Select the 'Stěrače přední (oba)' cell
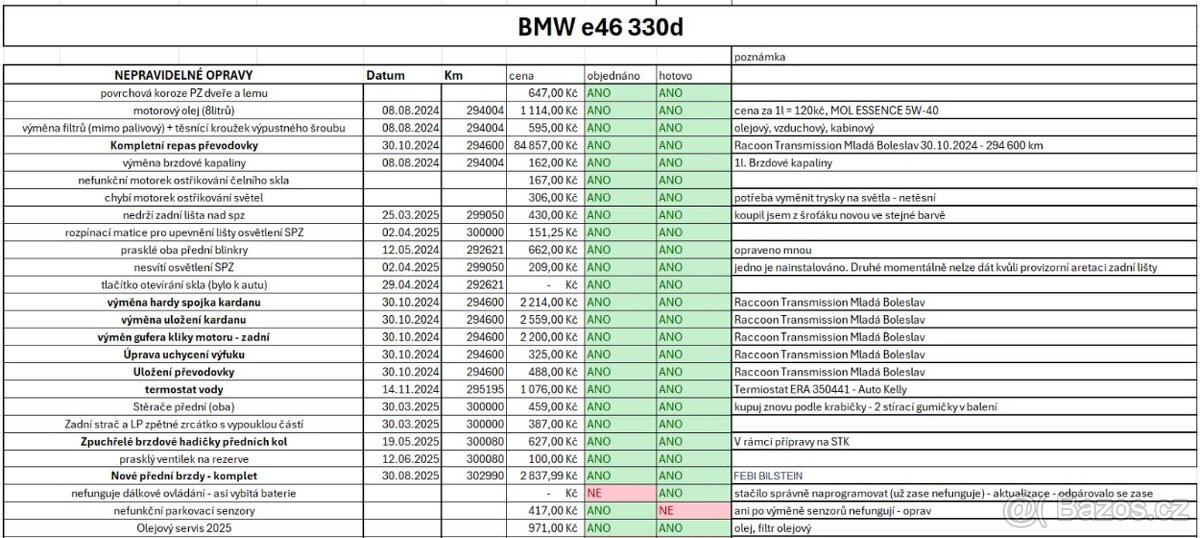Image resolution: width=1200 pixels, height=538 pixels. tap(183, 405)
